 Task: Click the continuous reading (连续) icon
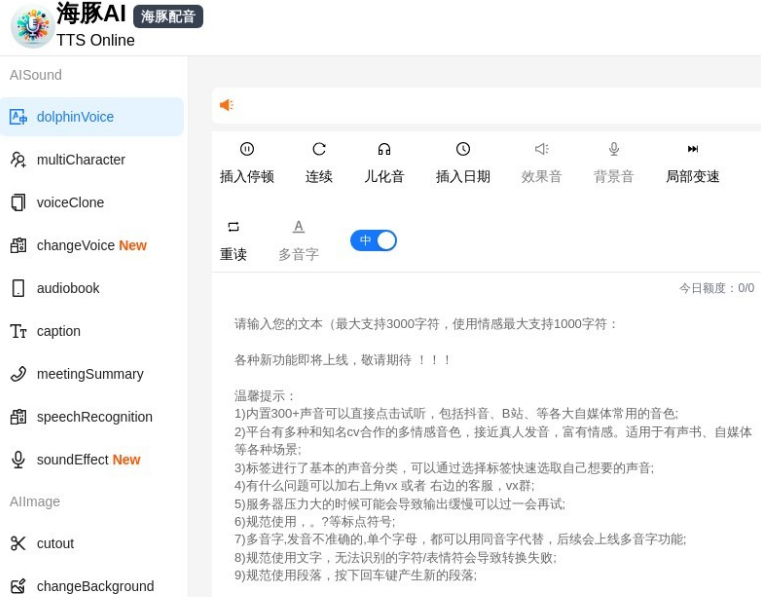click(x=319, y=149)
